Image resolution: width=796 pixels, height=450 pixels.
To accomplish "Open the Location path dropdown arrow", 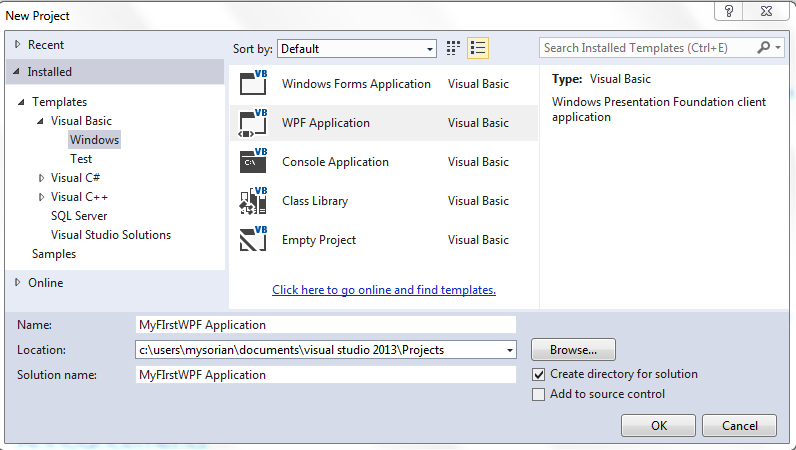I will (x=509, y=350).
